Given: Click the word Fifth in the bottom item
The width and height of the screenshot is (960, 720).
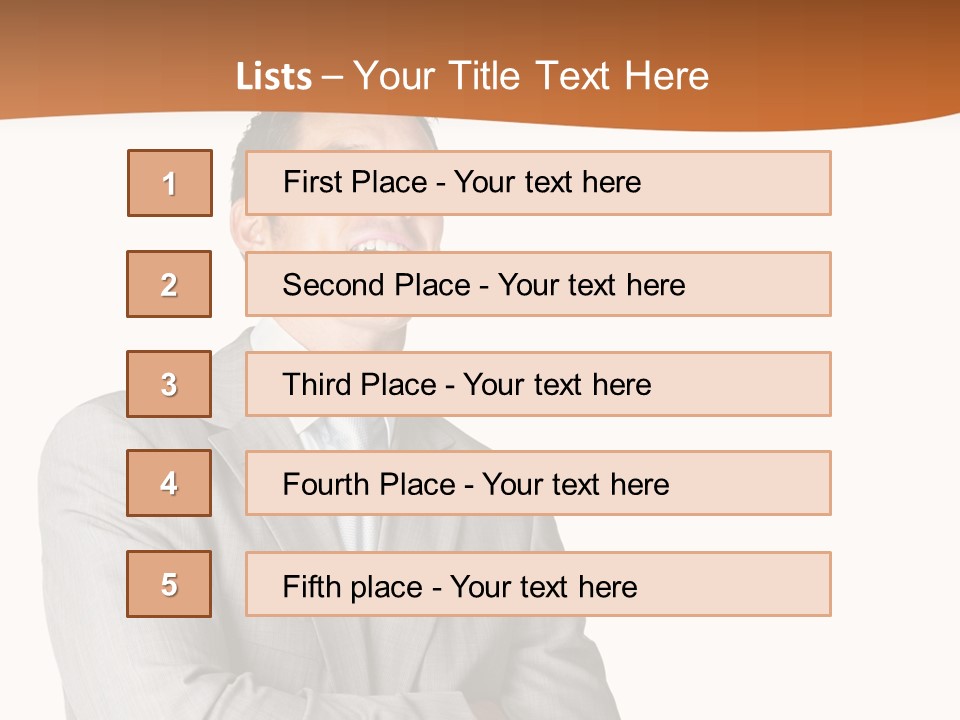Looking at the screenshot, I should tap(312, 586).
